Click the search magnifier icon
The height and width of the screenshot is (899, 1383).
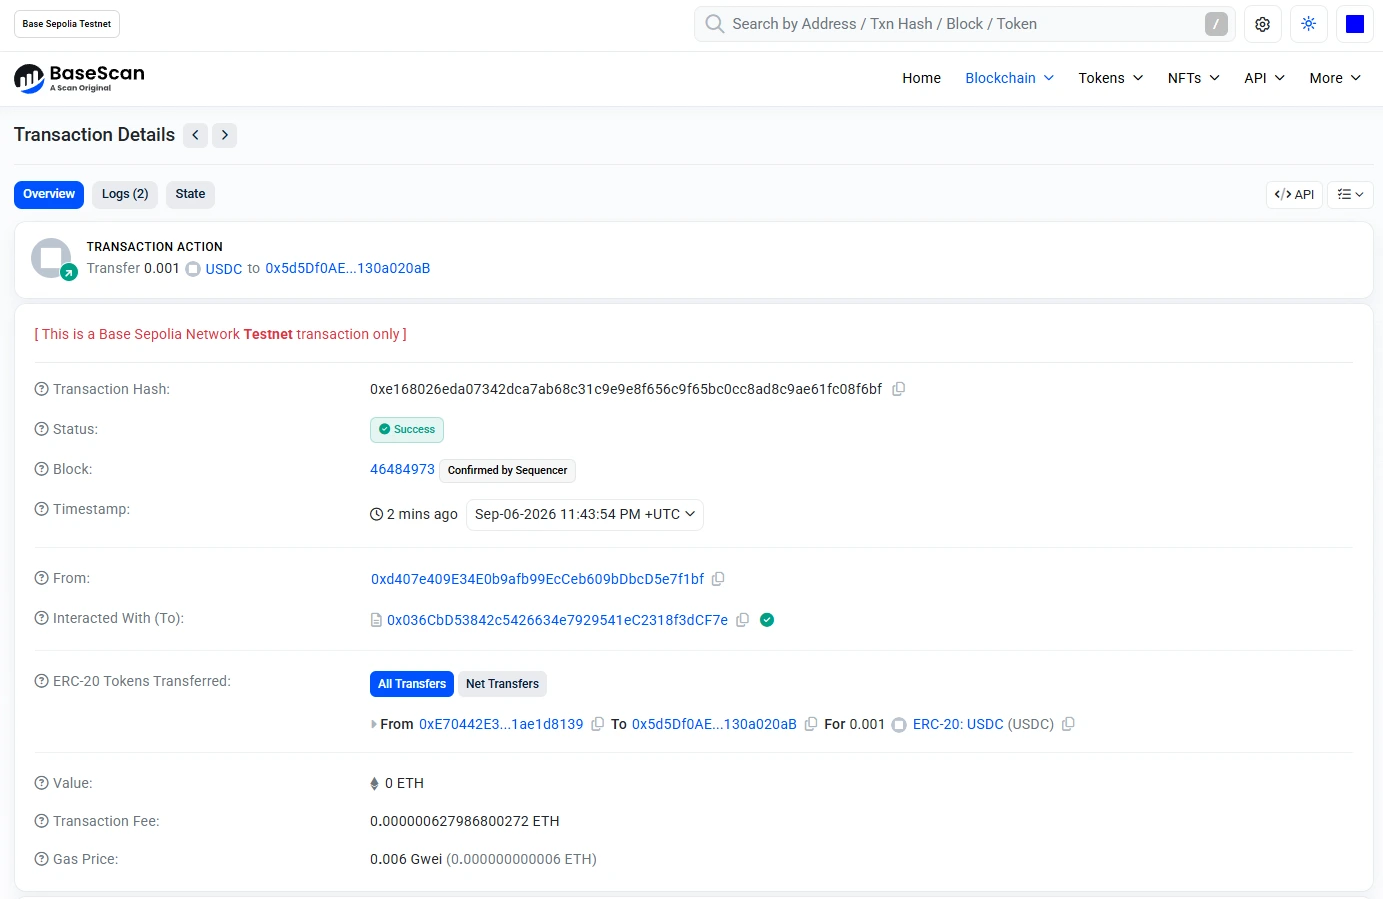coord(714,24)
